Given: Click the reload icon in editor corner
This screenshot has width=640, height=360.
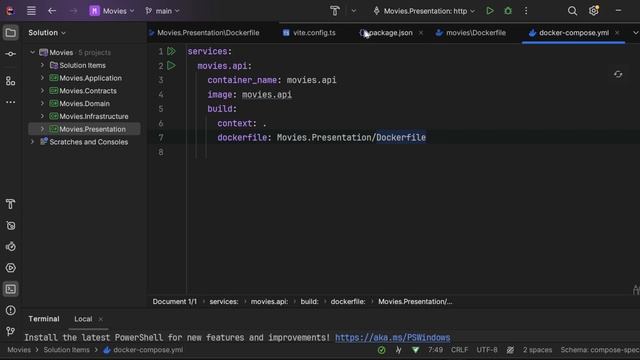Looking at the screenshot, I should click(618, 74).
